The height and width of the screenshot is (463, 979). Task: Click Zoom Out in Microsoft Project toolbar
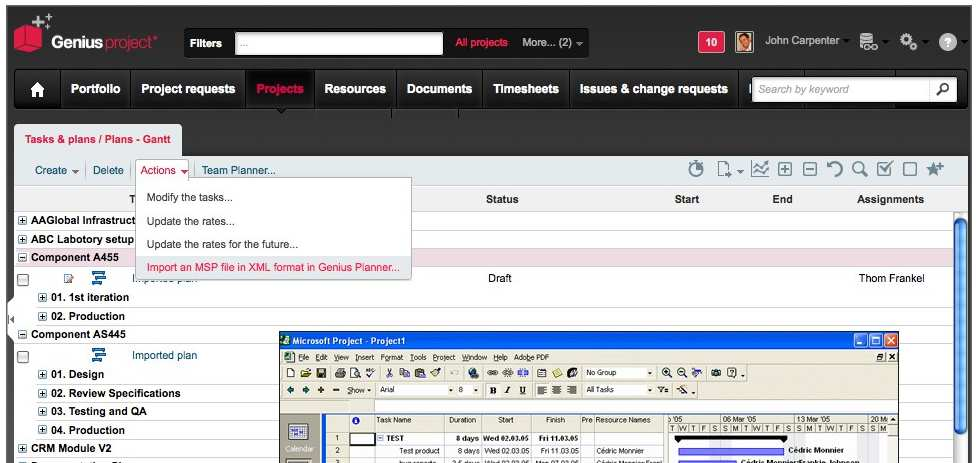682,373
